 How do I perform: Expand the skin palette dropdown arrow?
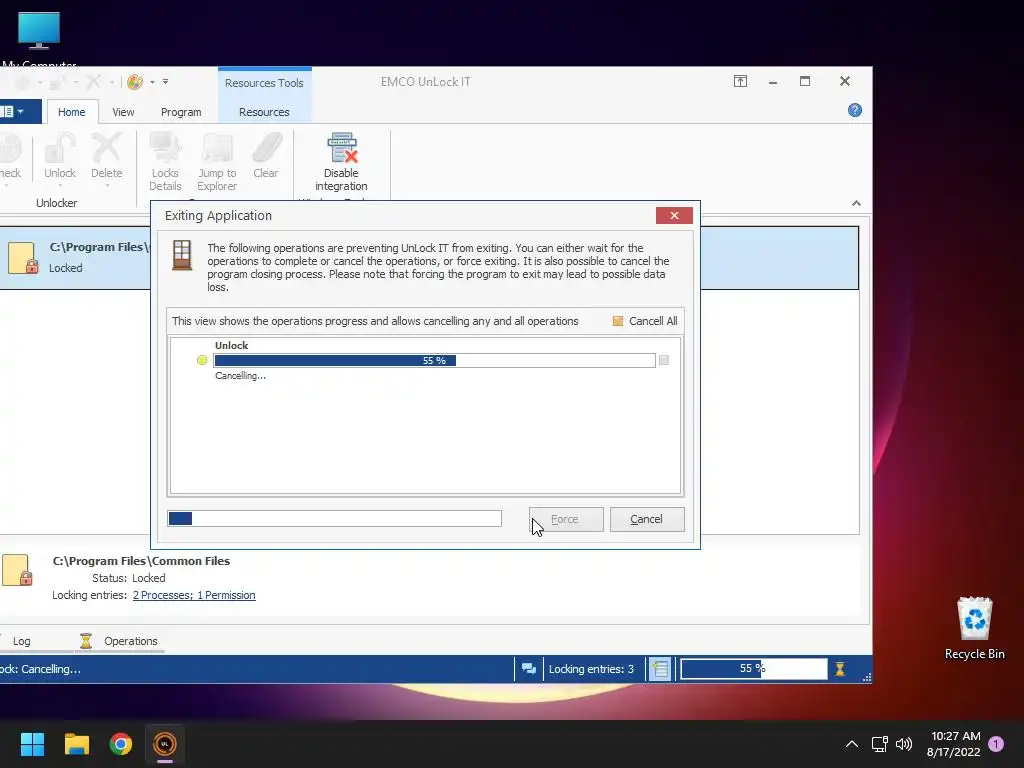click(152, 82)
